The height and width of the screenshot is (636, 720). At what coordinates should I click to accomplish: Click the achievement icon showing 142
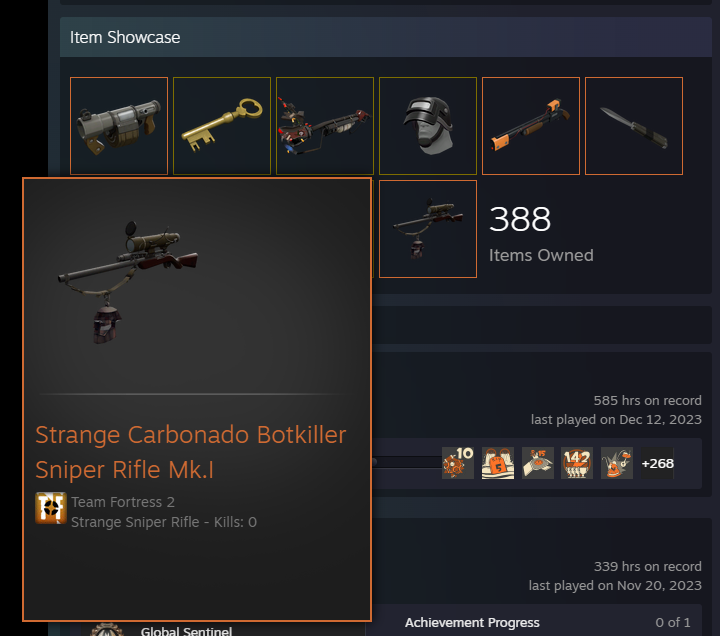pos(577,463)
